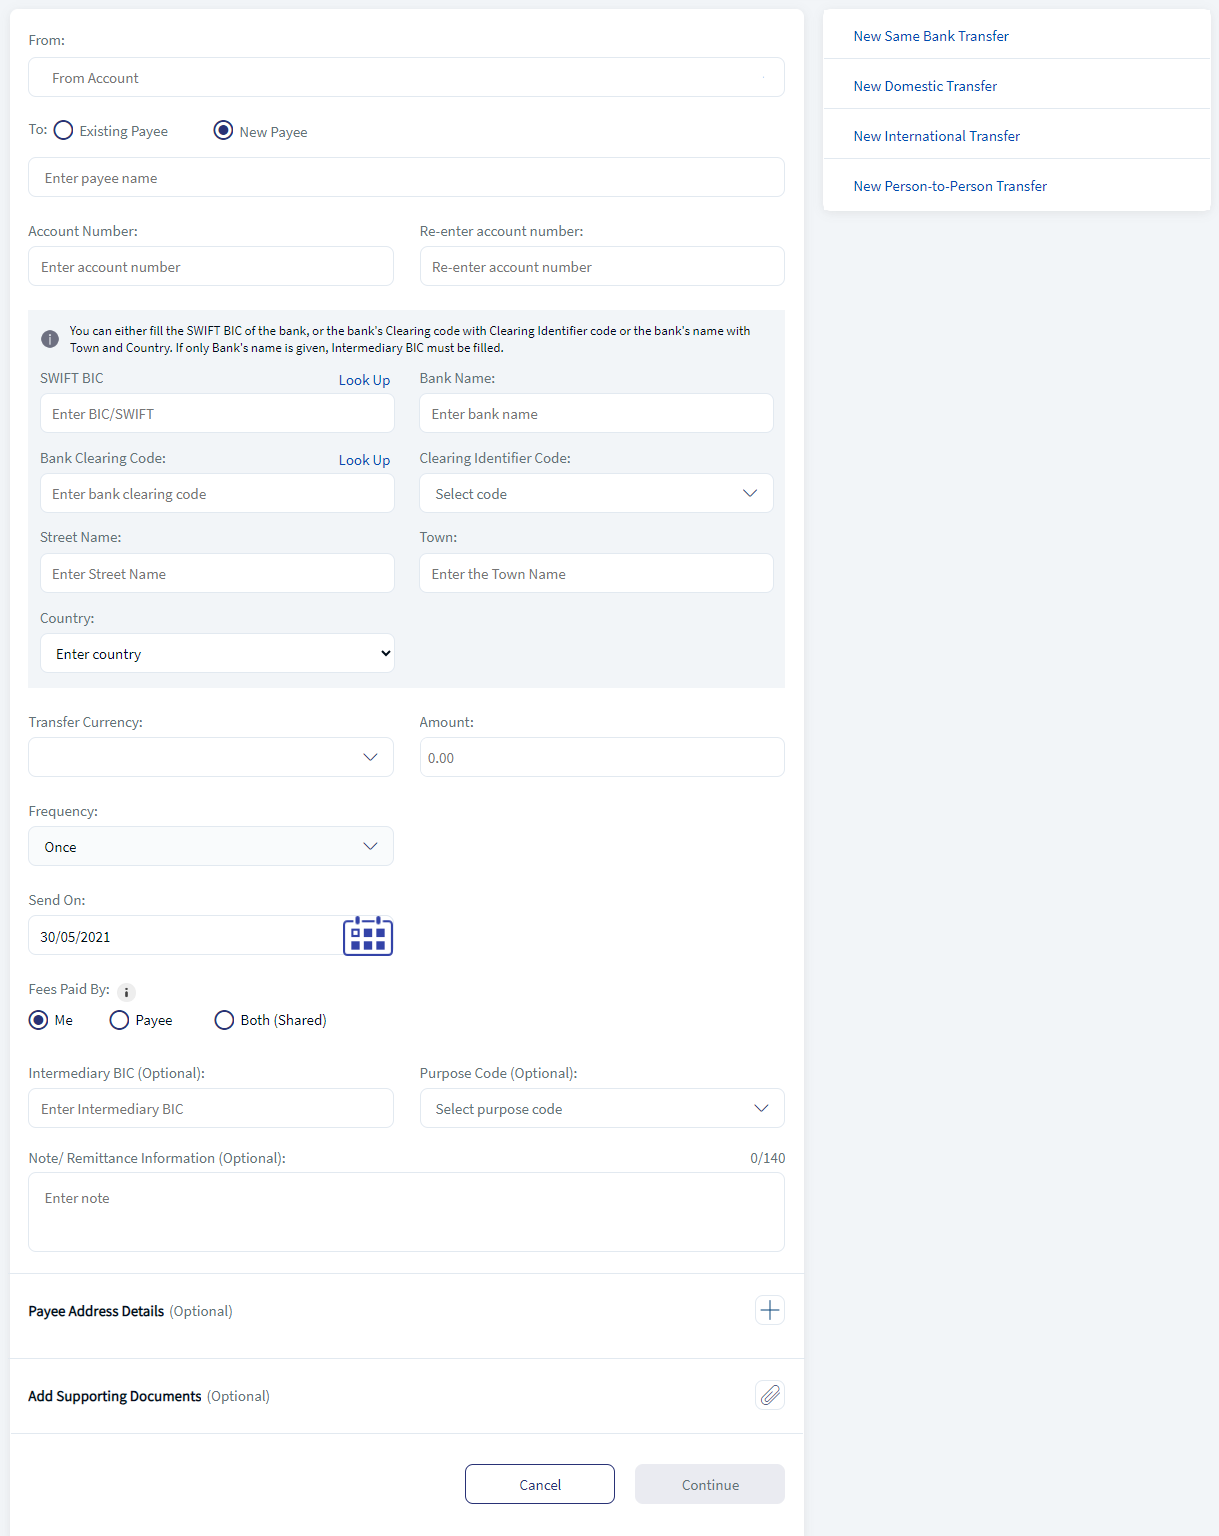
Task: Select the New Payee radio button
Action: tap(223, 130)
